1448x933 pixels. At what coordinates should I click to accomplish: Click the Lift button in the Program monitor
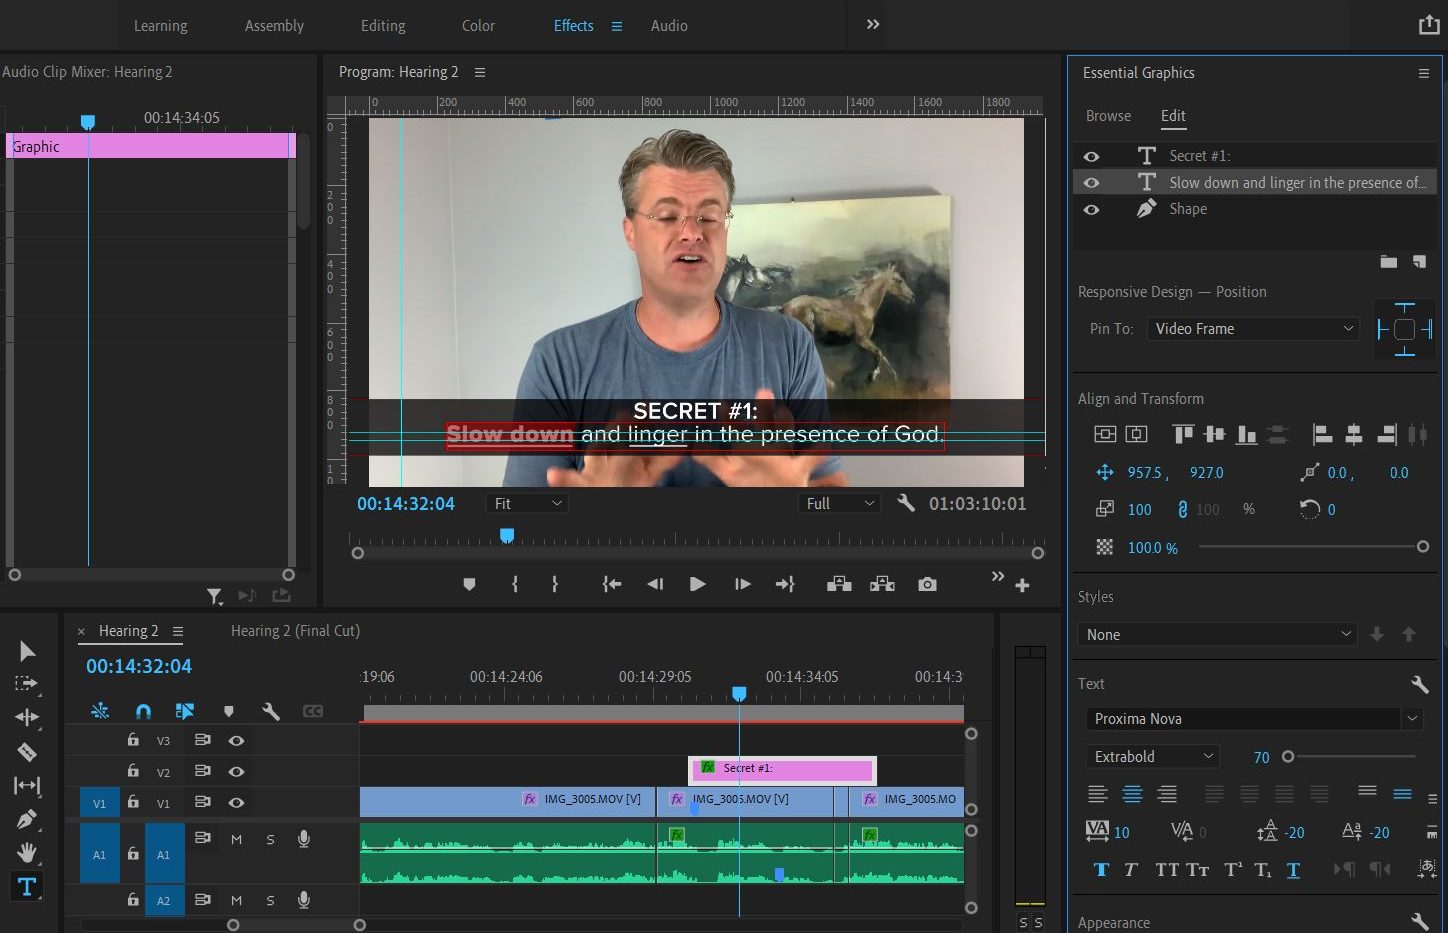click(839, 584)
